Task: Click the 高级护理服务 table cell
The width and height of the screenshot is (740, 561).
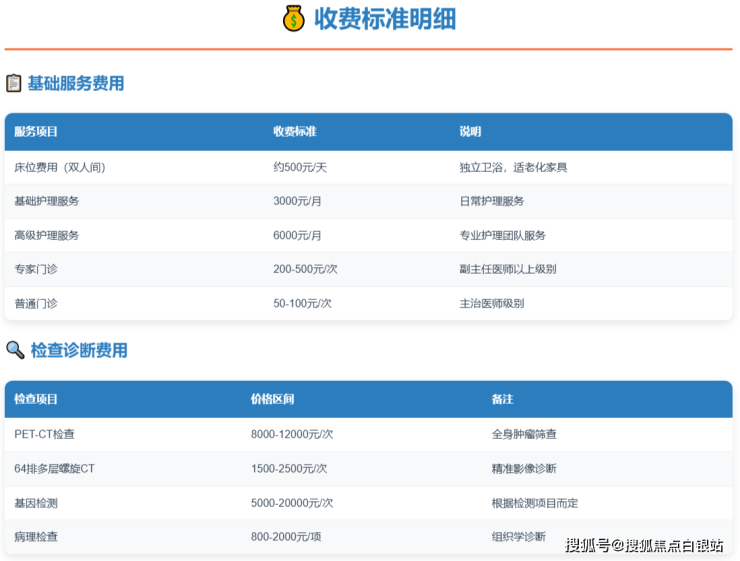Action: click(46, 235)
